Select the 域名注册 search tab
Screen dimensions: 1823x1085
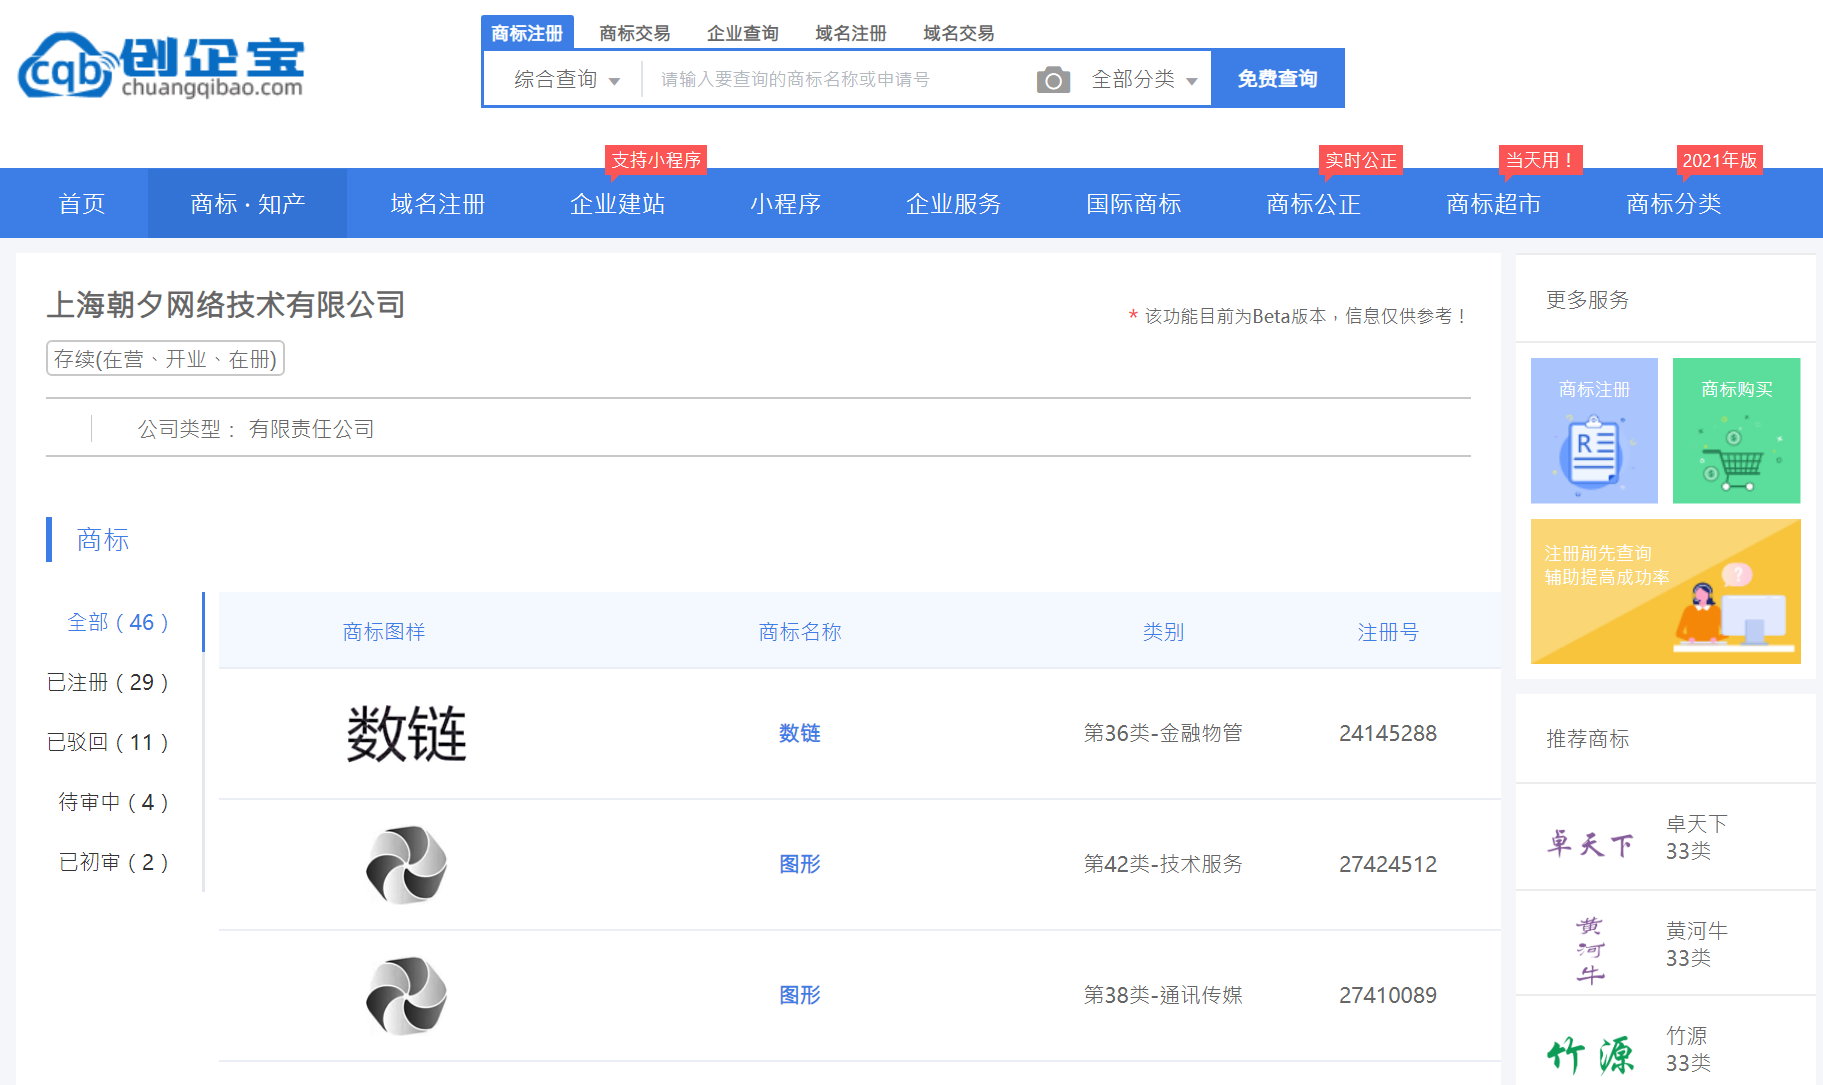coord(851,33)
